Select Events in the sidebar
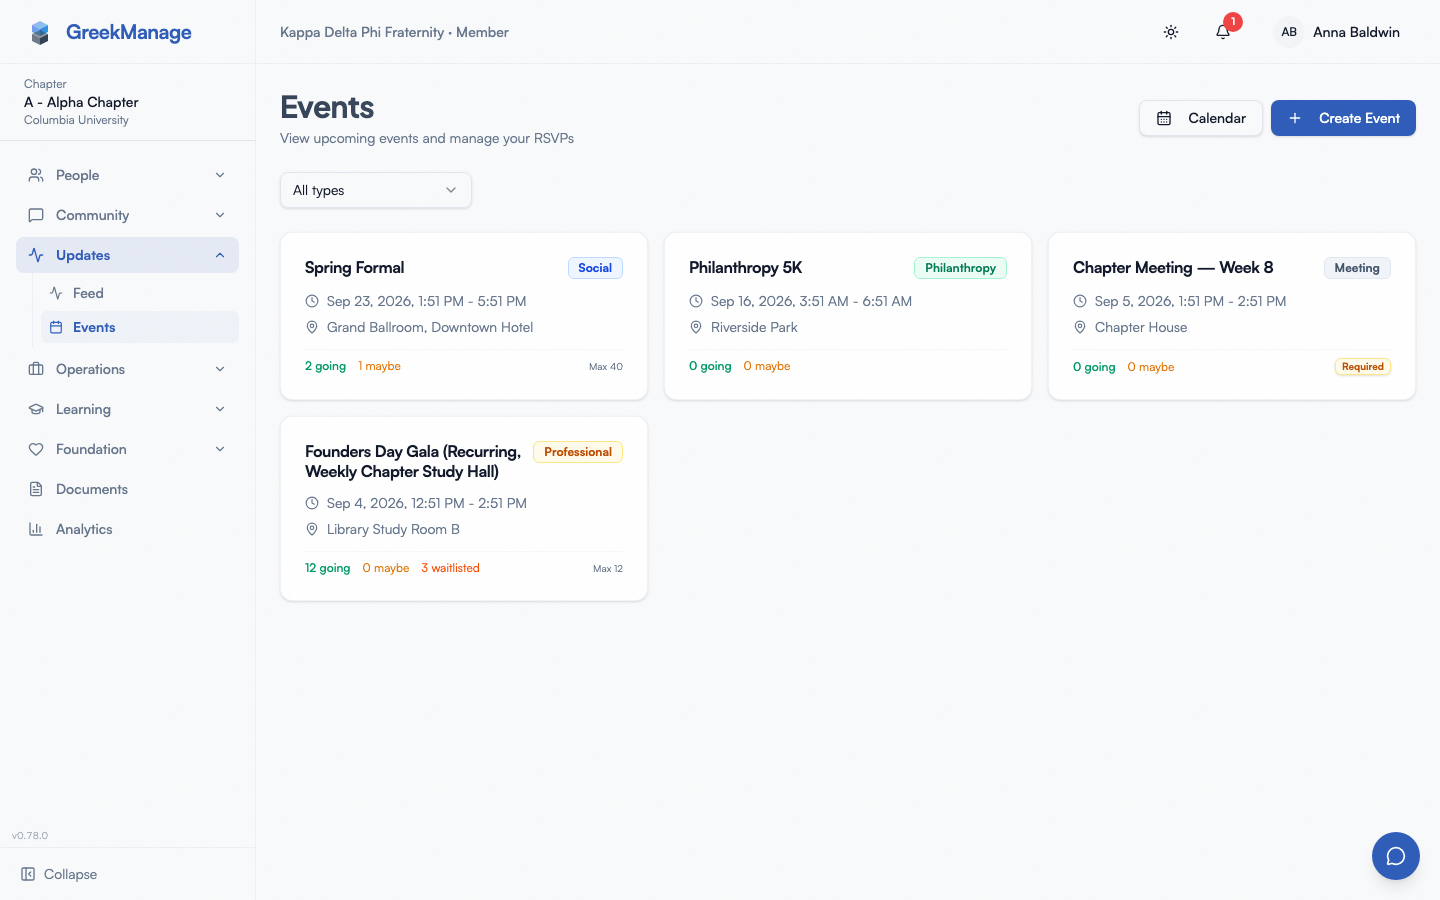 pos(140,327)
